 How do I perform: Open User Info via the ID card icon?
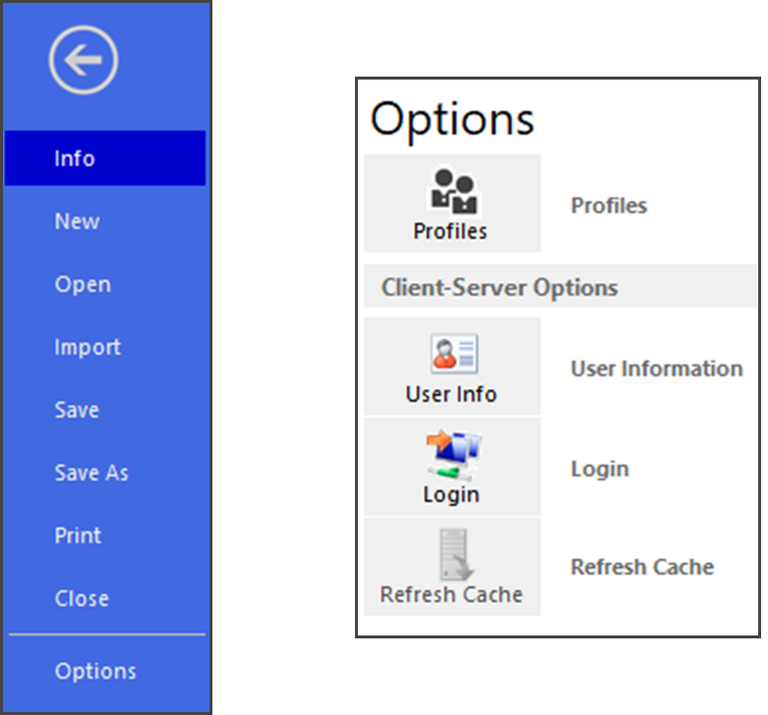452,354
